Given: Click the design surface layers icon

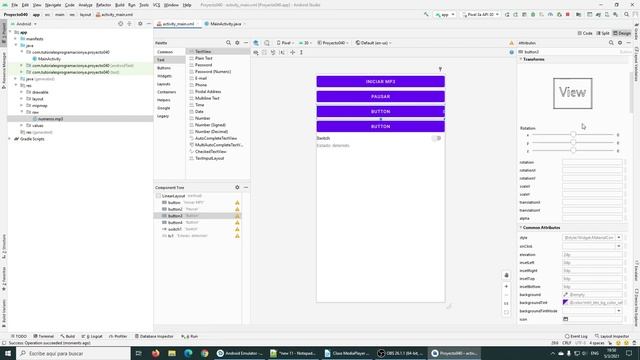Looking at the screenshot, I should coord(256,42).
